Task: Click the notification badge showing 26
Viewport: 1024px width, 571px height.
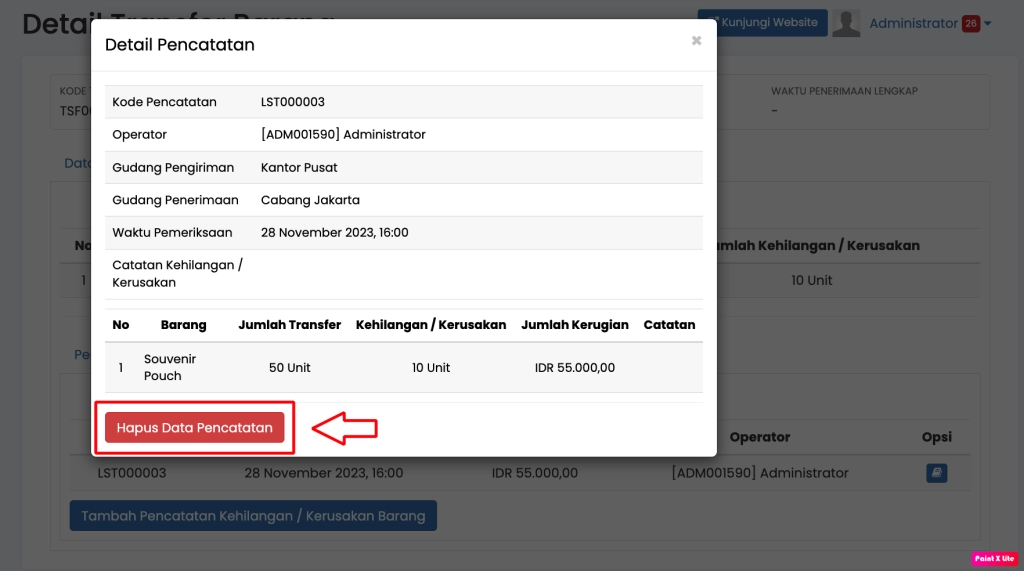Action: pyautogui.click(x=970, y=24)
